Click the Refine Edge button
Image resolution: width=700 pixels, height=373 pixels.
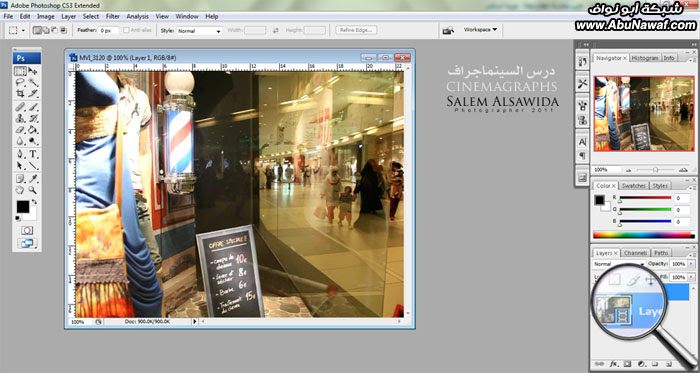click(x=356, y=30)
